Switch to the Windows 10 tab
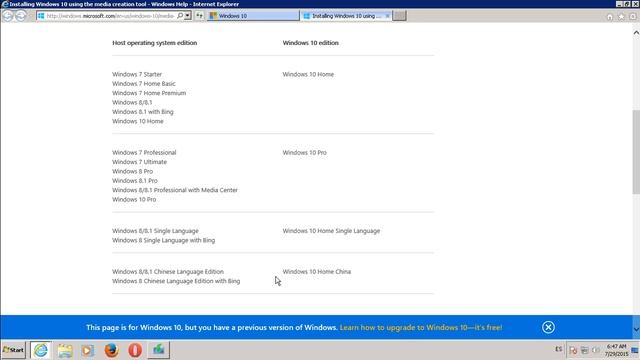 click(253, 16)
